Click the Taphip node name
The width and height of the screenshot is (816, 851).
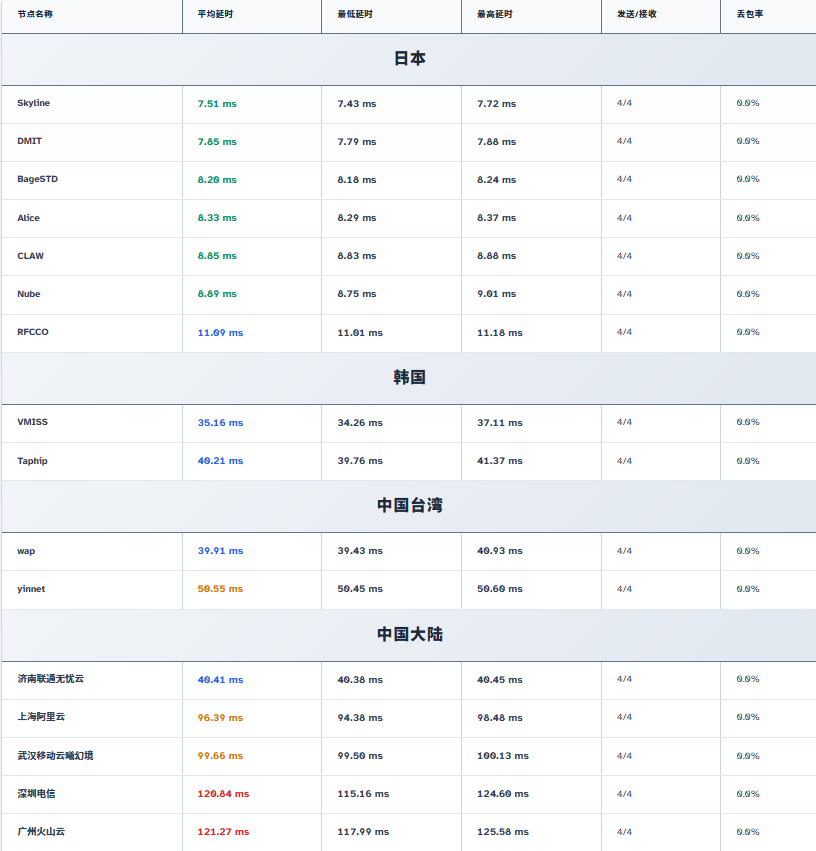[32, 461]
